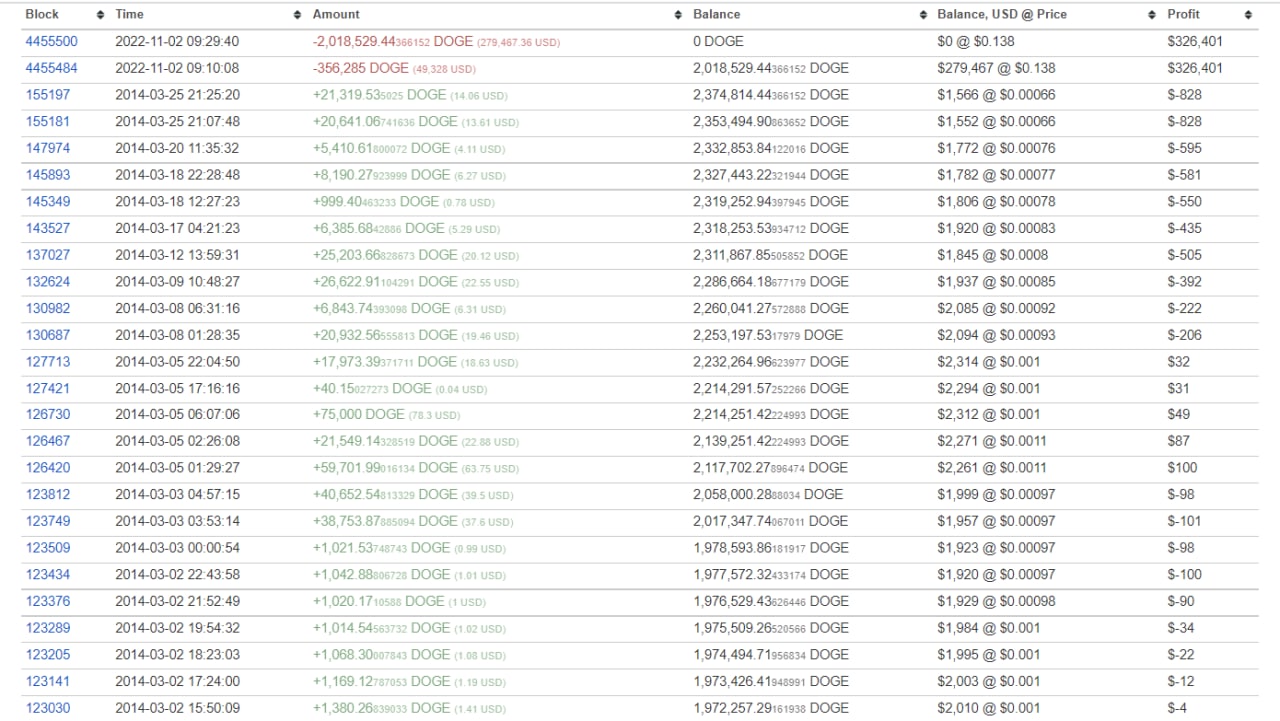Select balance 2,058,000.28 DOGE
1280x721 pixels.
pyautogui.click(x=768, y=495)
